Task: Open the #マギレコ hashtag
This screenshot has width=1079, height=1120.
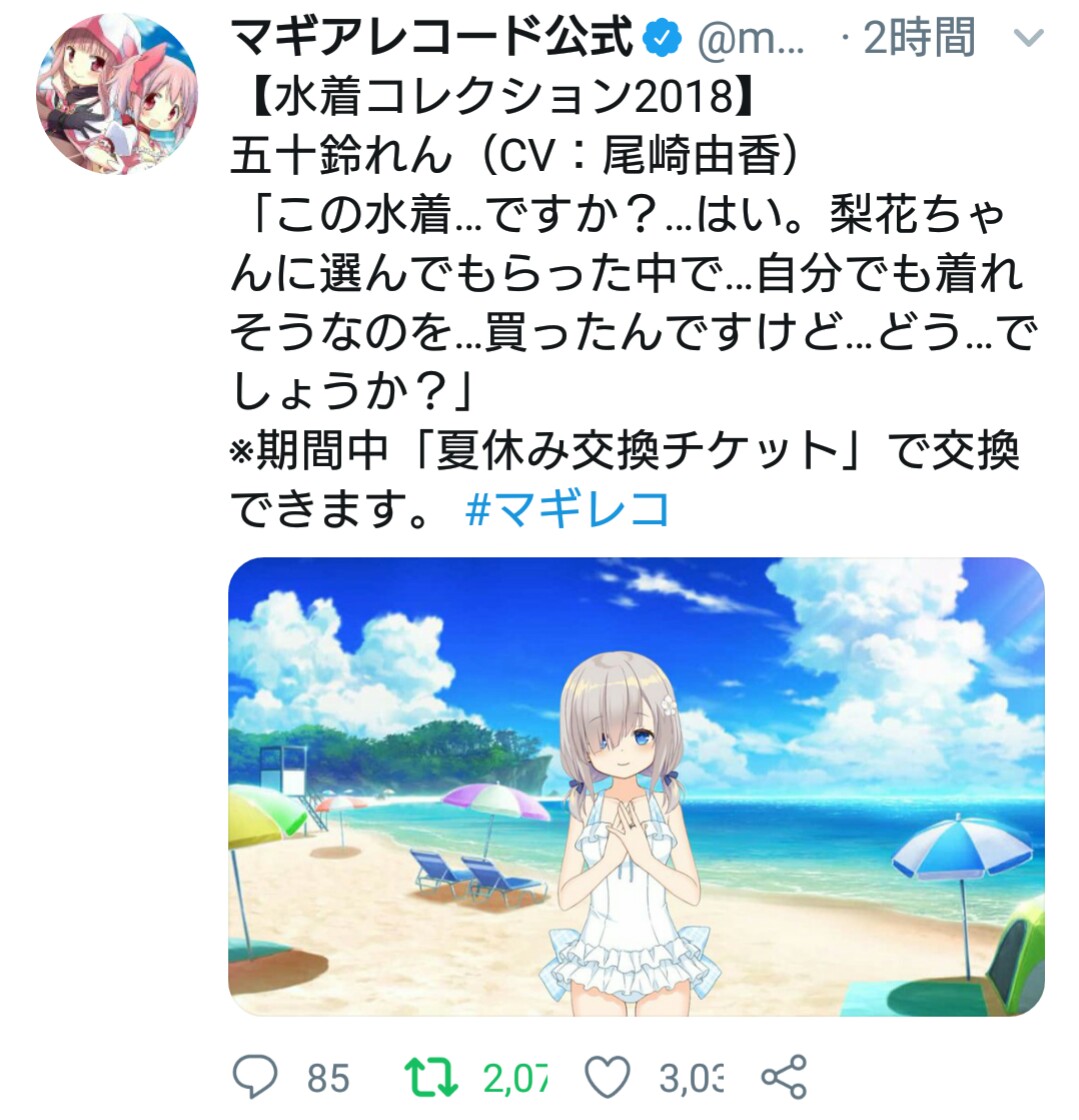Action: coord(567,509)
